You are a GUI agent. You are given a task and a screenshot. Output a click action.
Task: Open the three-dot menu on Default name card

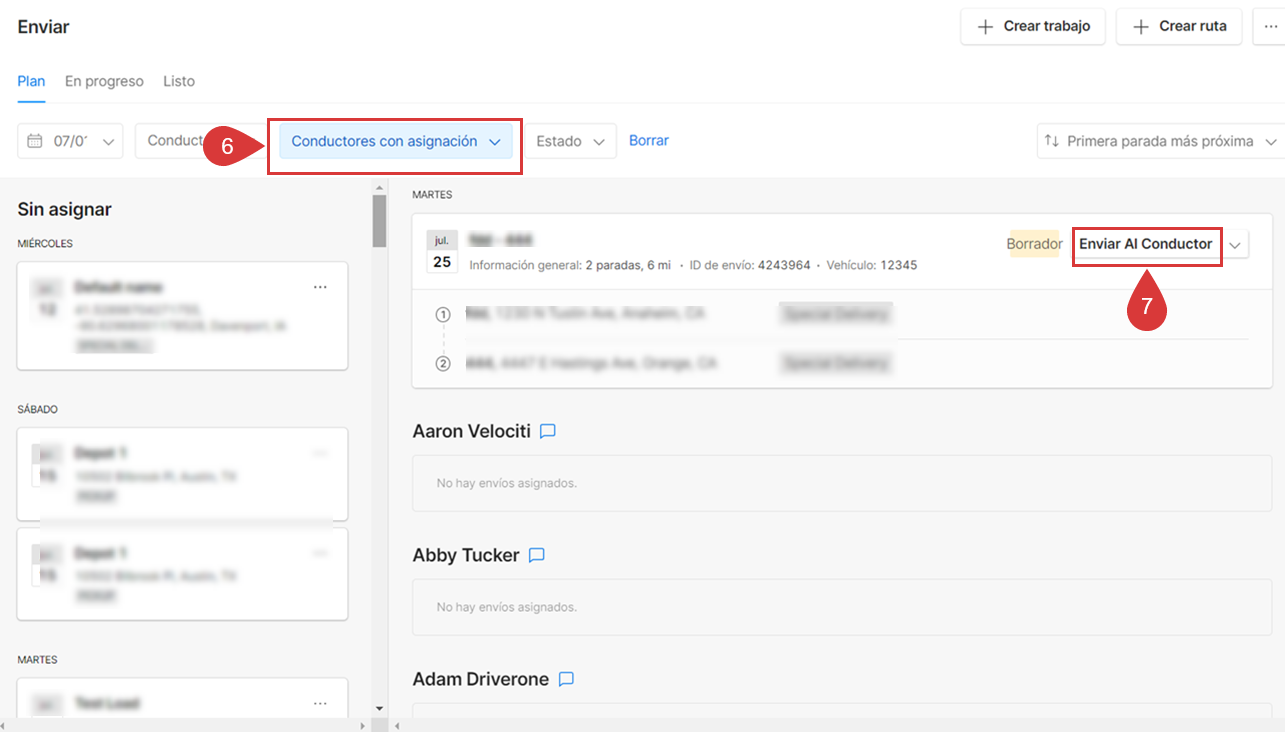(x=320, y=287)
